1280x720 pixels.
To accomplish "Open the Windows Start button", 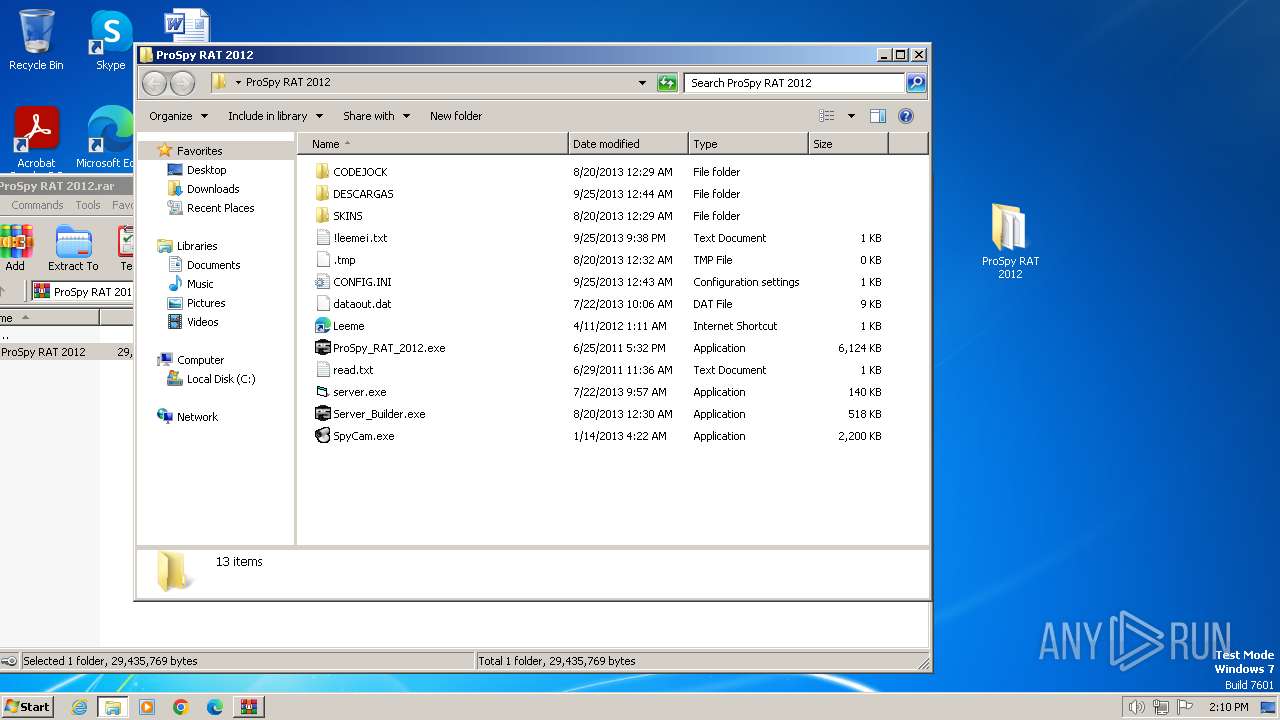I will [27, 706].
